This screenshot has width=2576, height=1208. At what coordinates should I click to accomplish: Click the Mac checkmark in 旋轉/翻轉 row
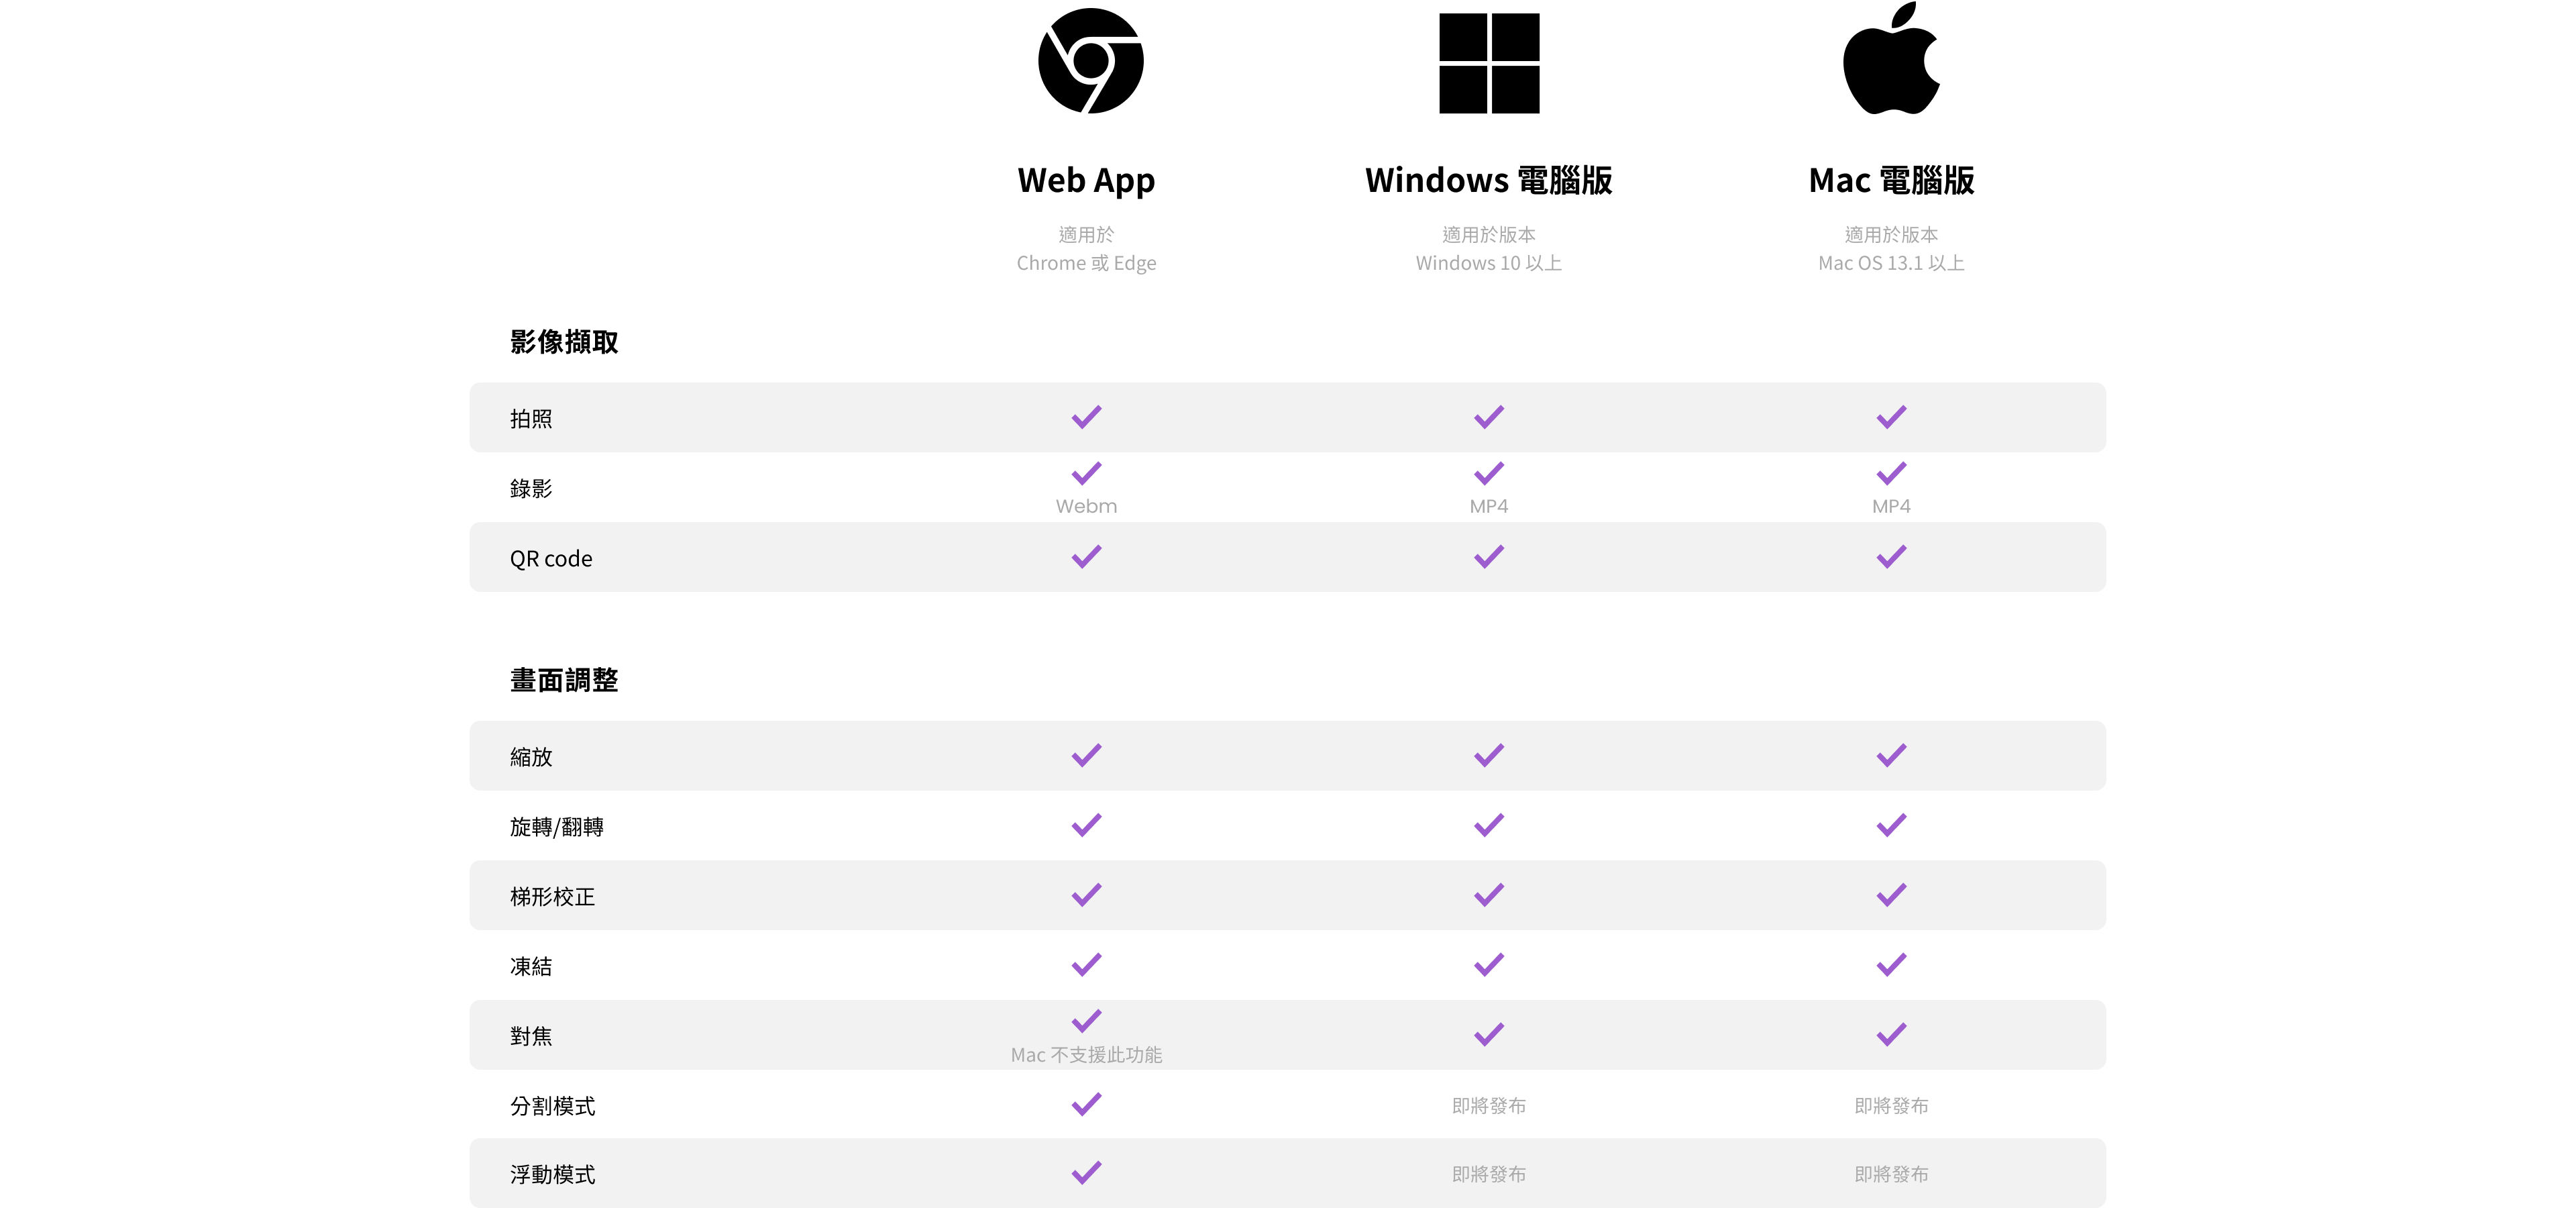(1891, 825)
